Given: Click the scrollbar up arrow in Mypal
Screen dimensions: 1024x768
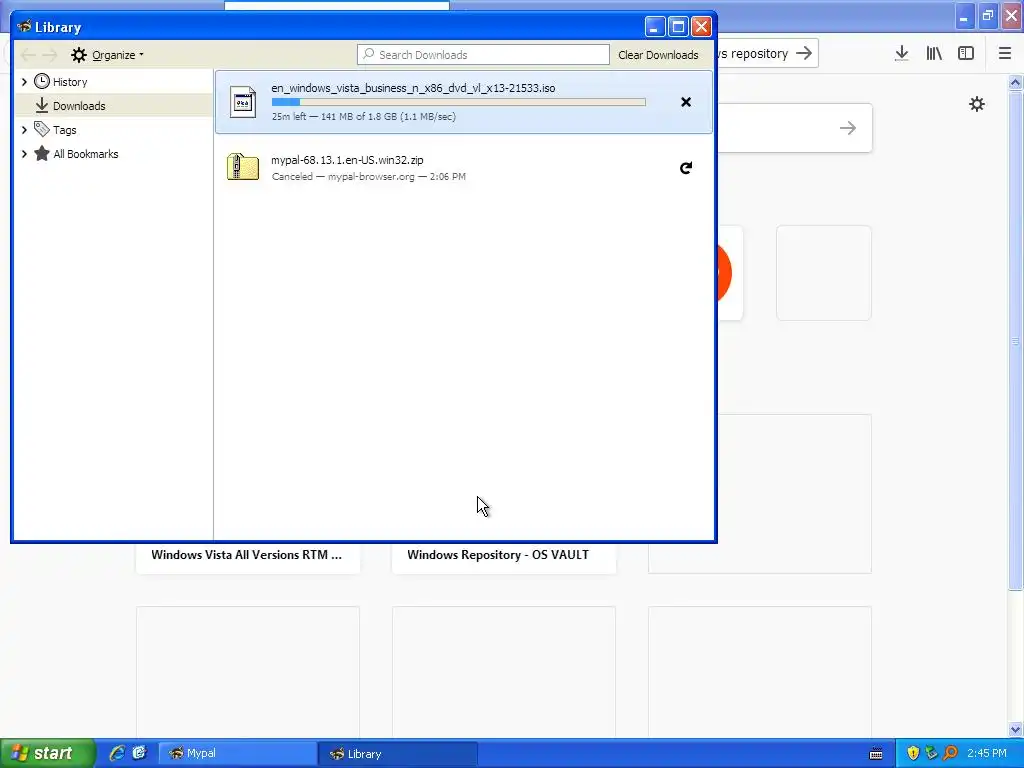Looking at the screenshot, I should 1015,82.
